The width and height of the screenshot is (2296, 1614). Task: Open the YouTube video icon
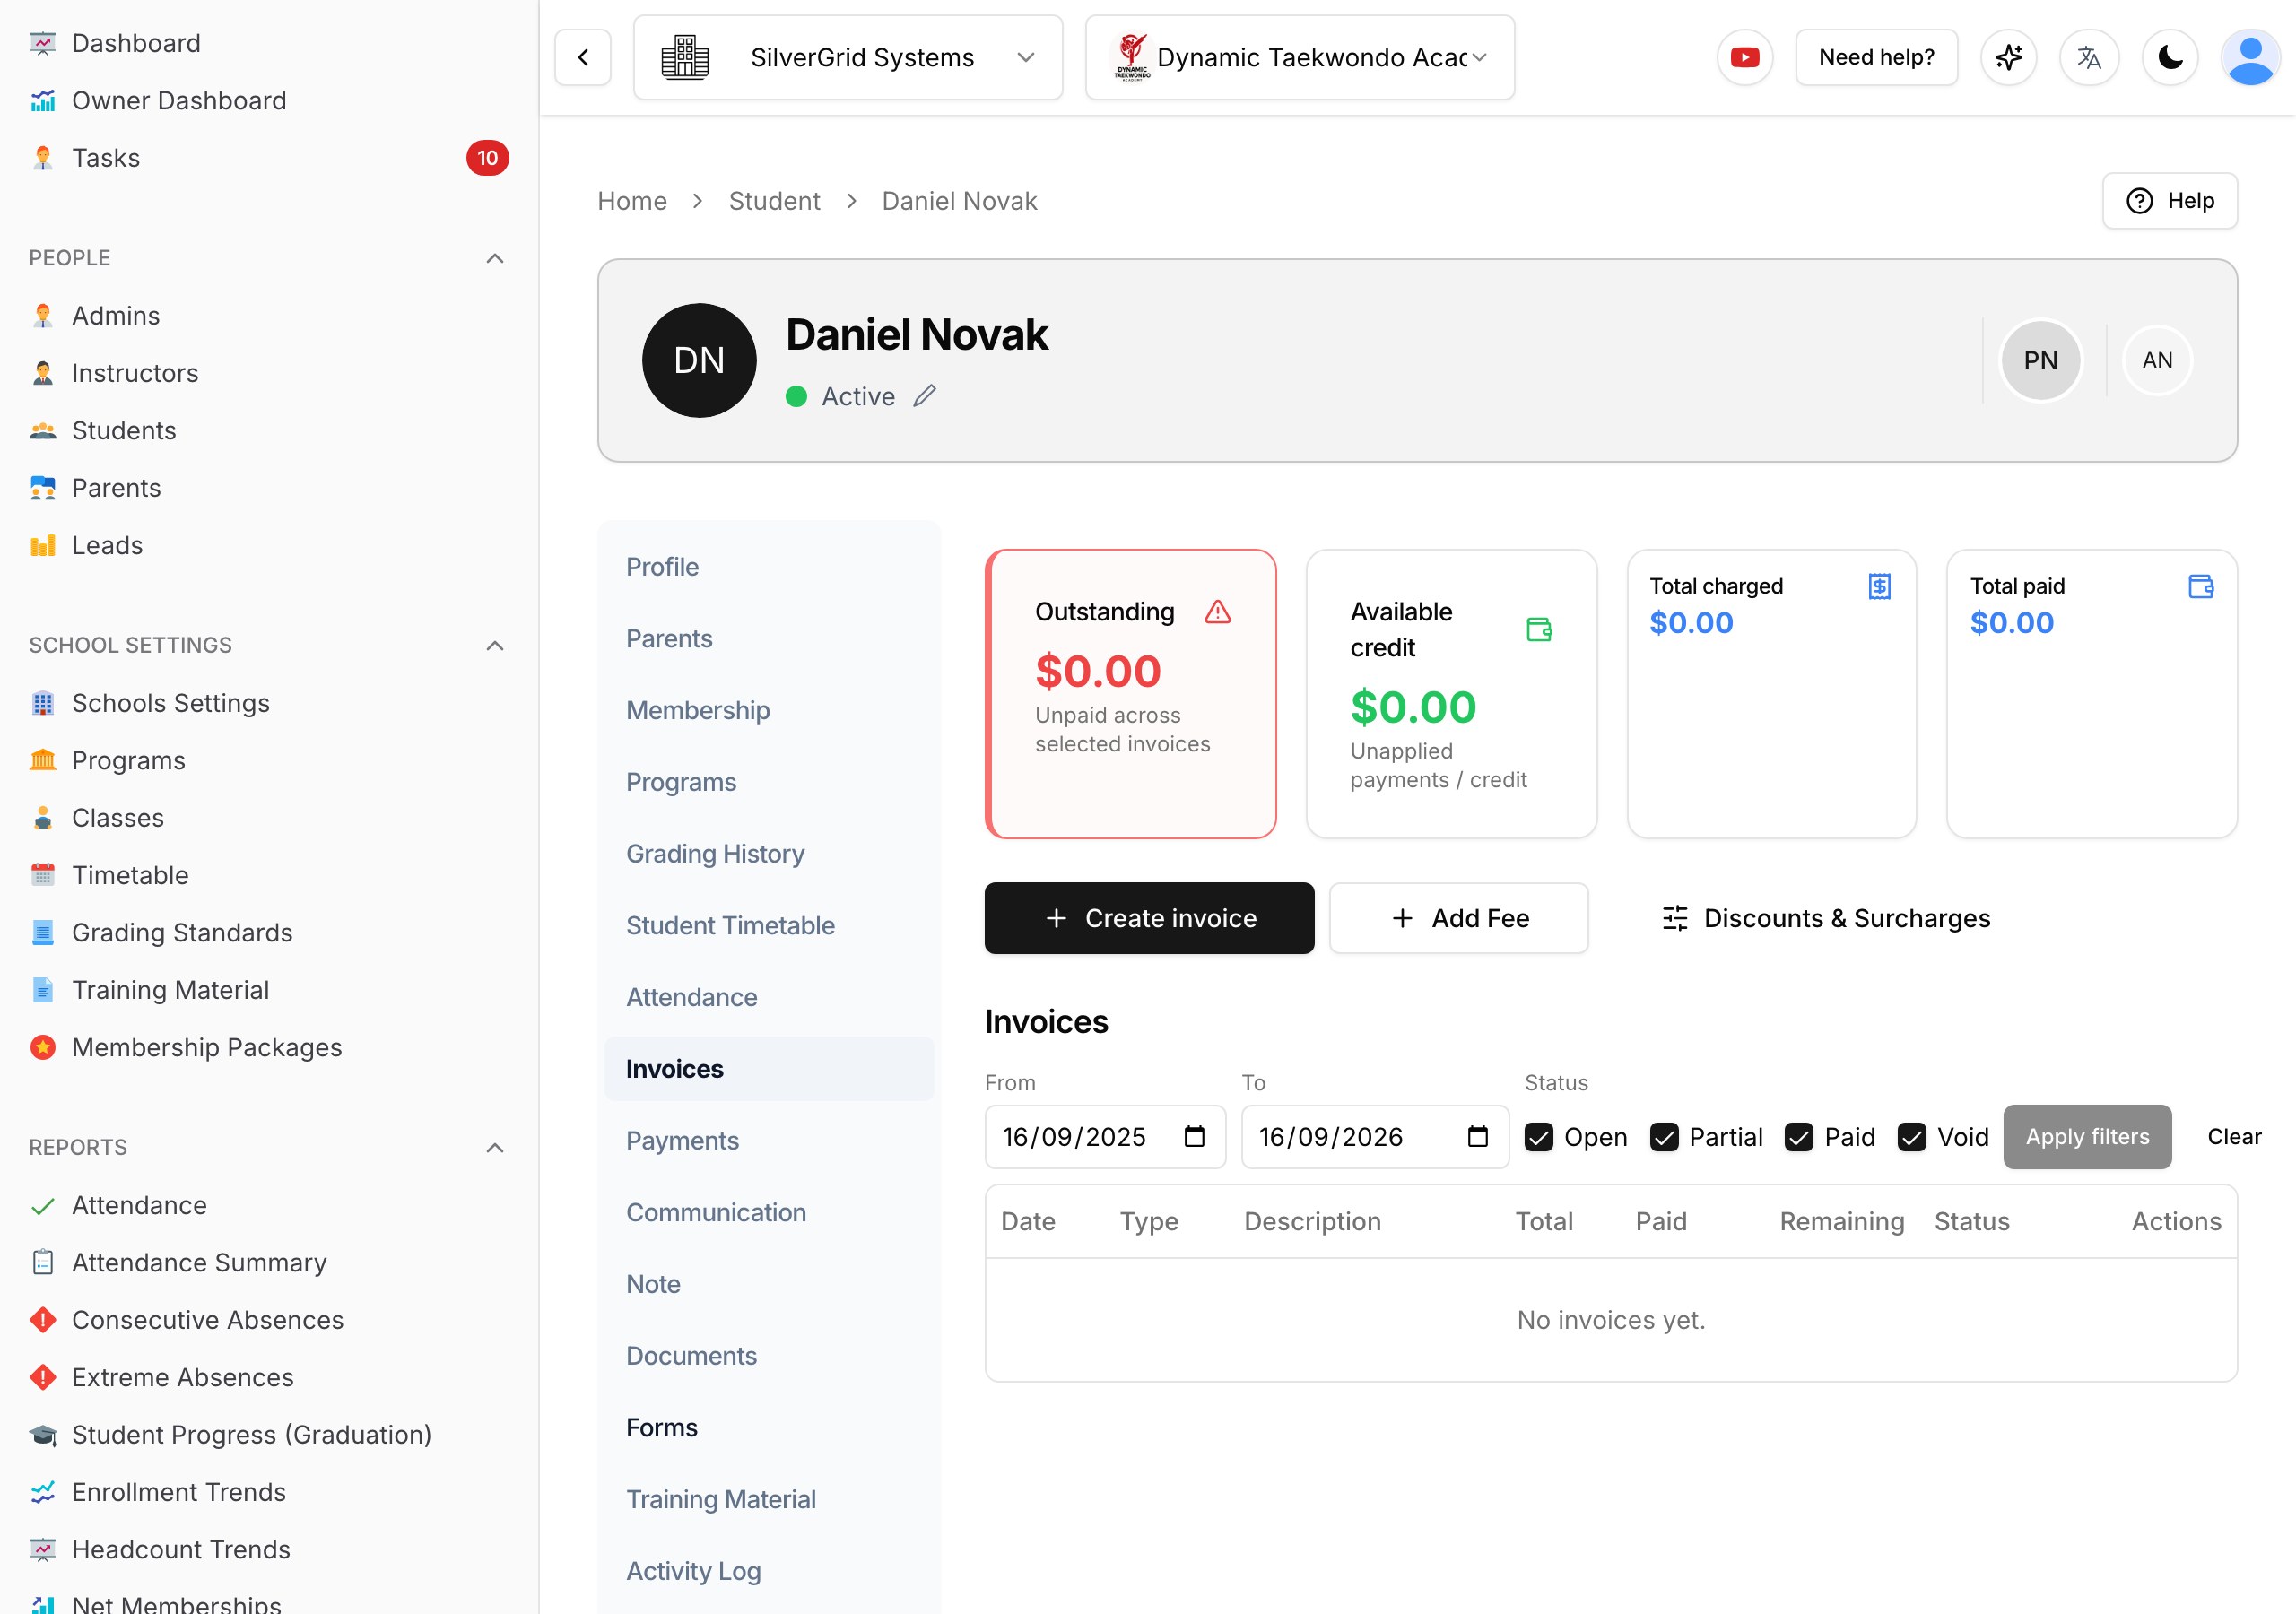pyautogui.click(x=1745, y=58)
